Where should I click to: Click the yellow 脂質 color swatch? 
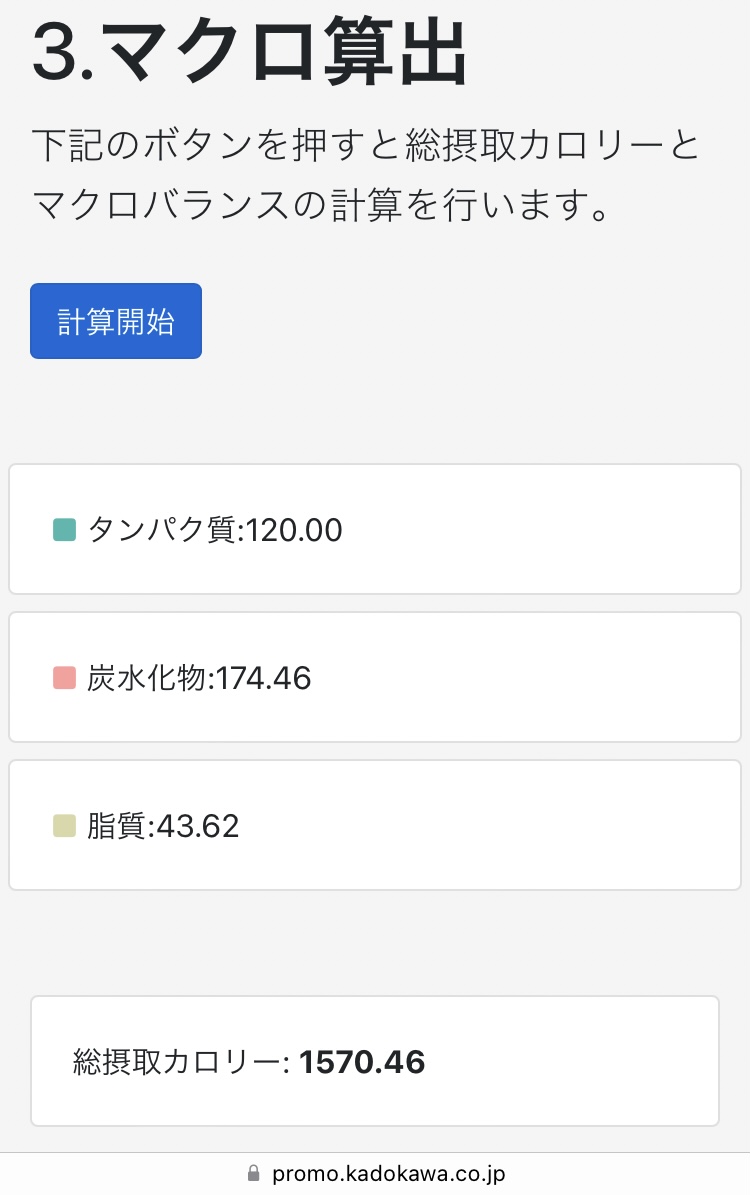pos(64,825)
